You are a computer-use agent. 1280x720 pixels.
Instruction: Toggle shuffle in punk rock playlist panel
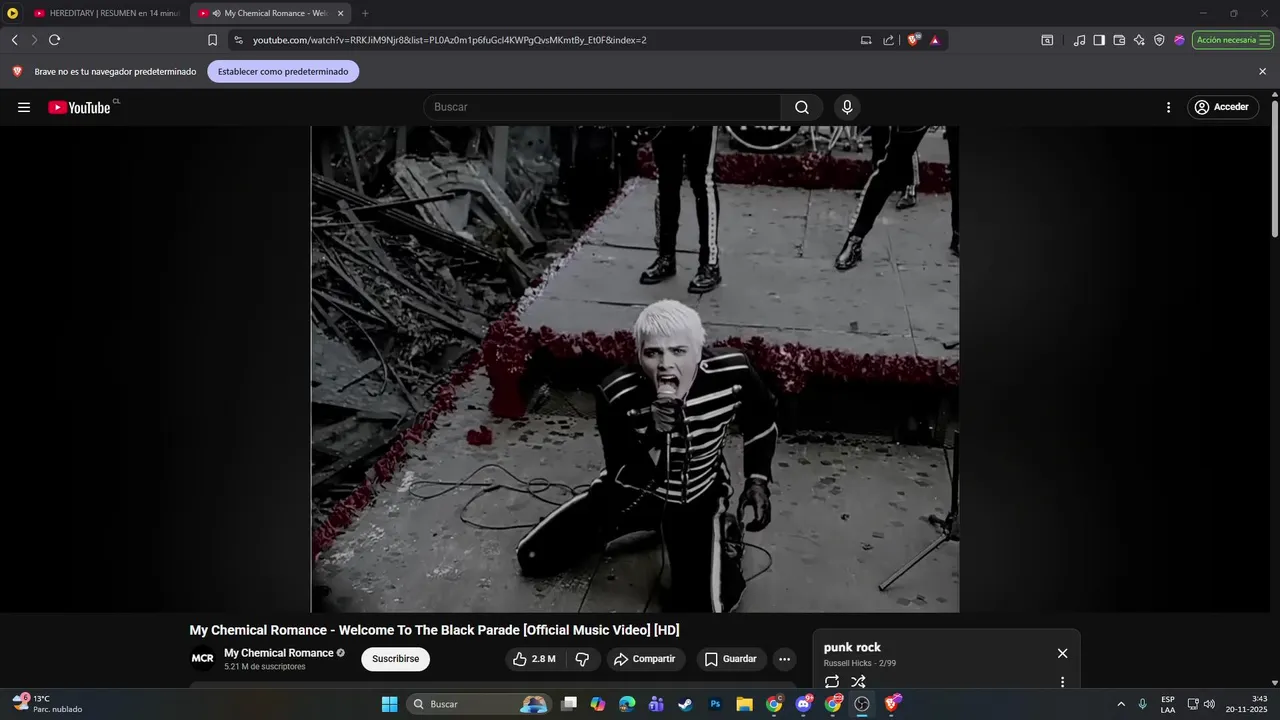click(x=858, y=682)
